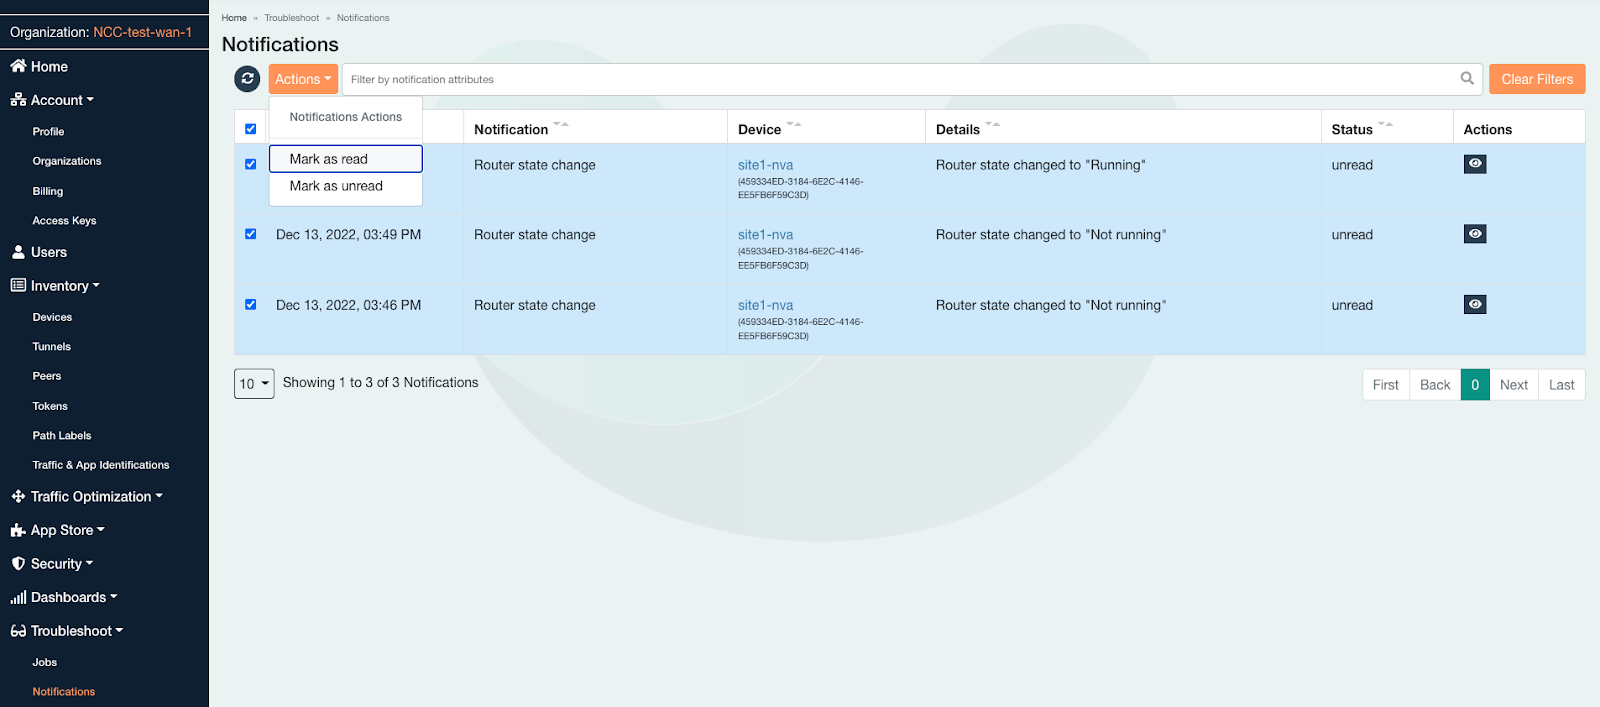
Task: Expand the Traffic Optimization sidebar menu
Action: [x=90, y=496]
